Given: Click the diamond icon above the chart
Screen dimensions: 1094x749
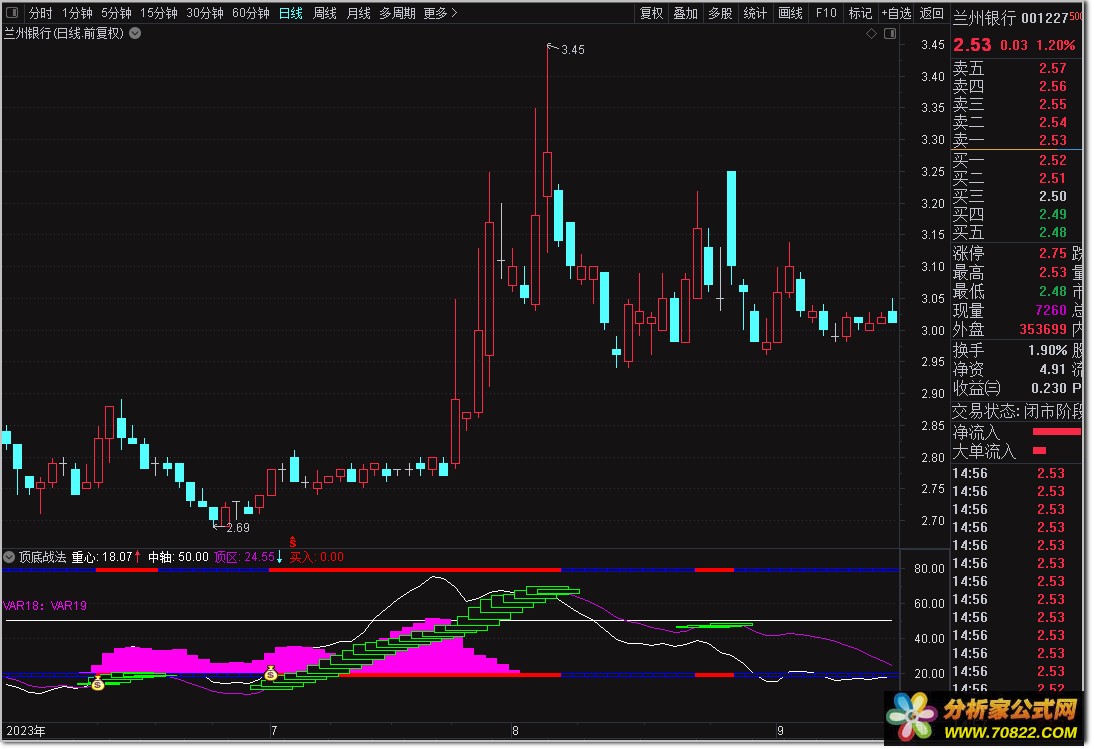Looking at the screenshot, I should 871,33.
